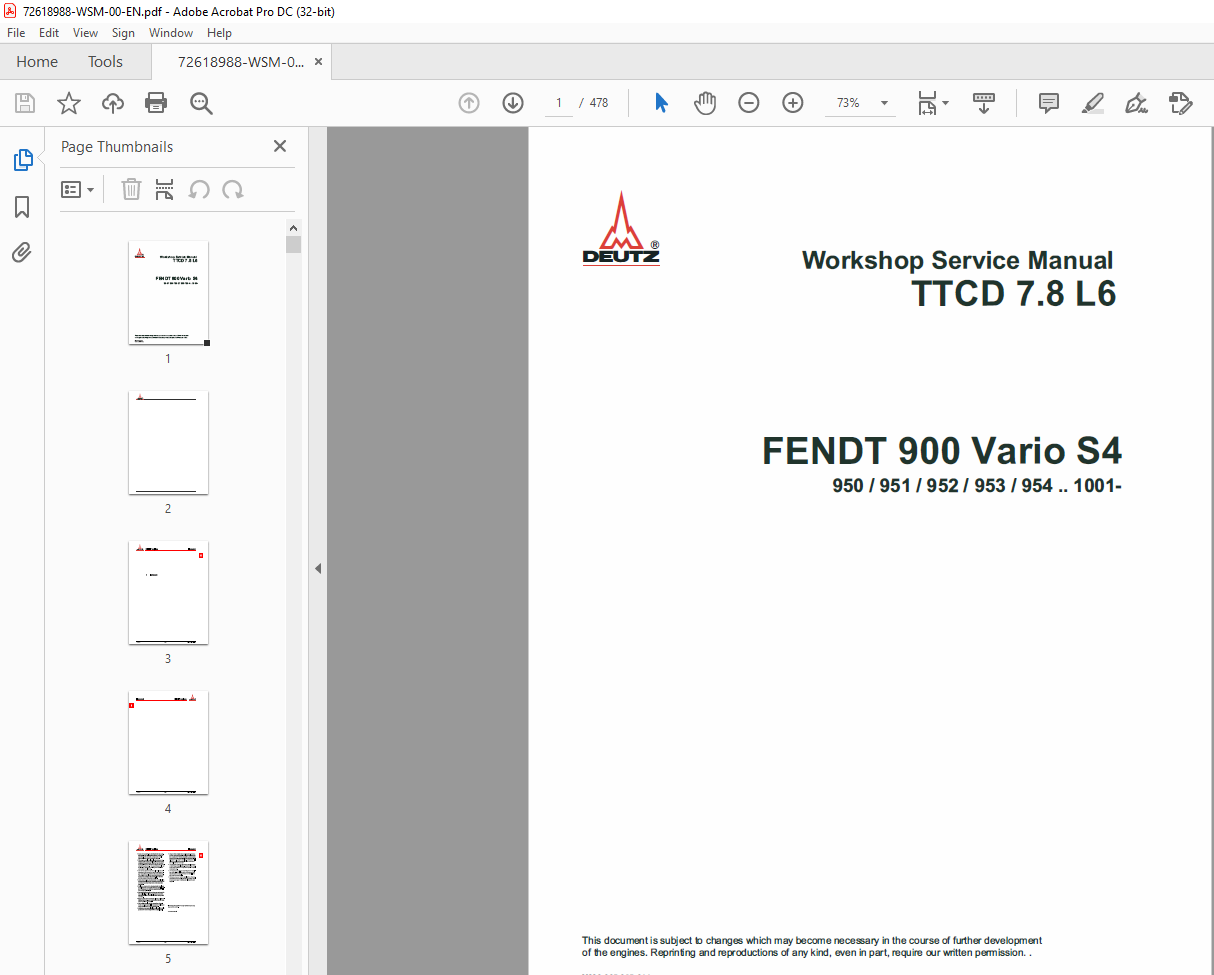
Task: Select page 2 thumbnail
Action: [168, 442]
